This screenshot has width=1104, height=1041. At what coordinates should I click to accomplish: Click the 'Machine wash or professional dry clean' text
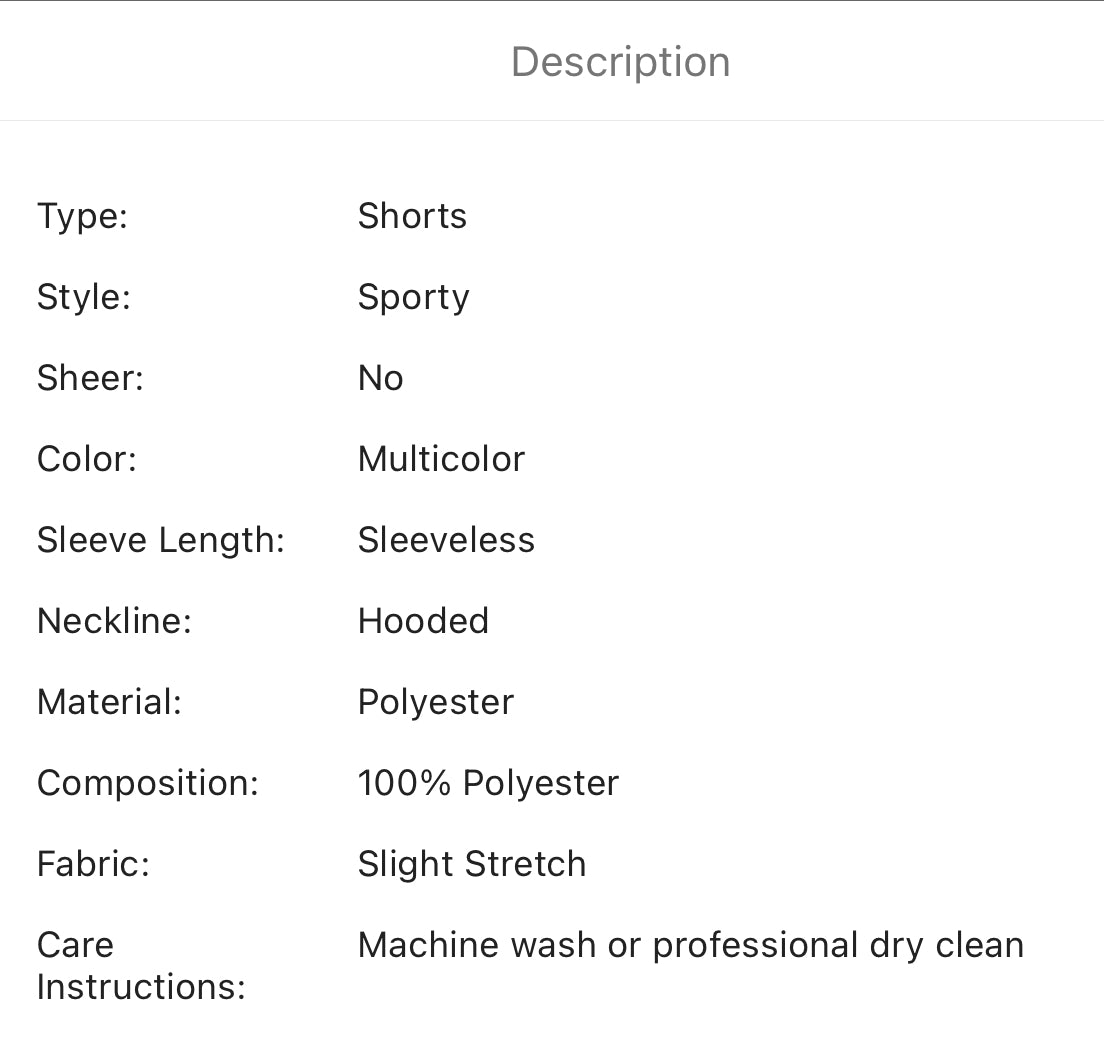click(x=690, y=945)
